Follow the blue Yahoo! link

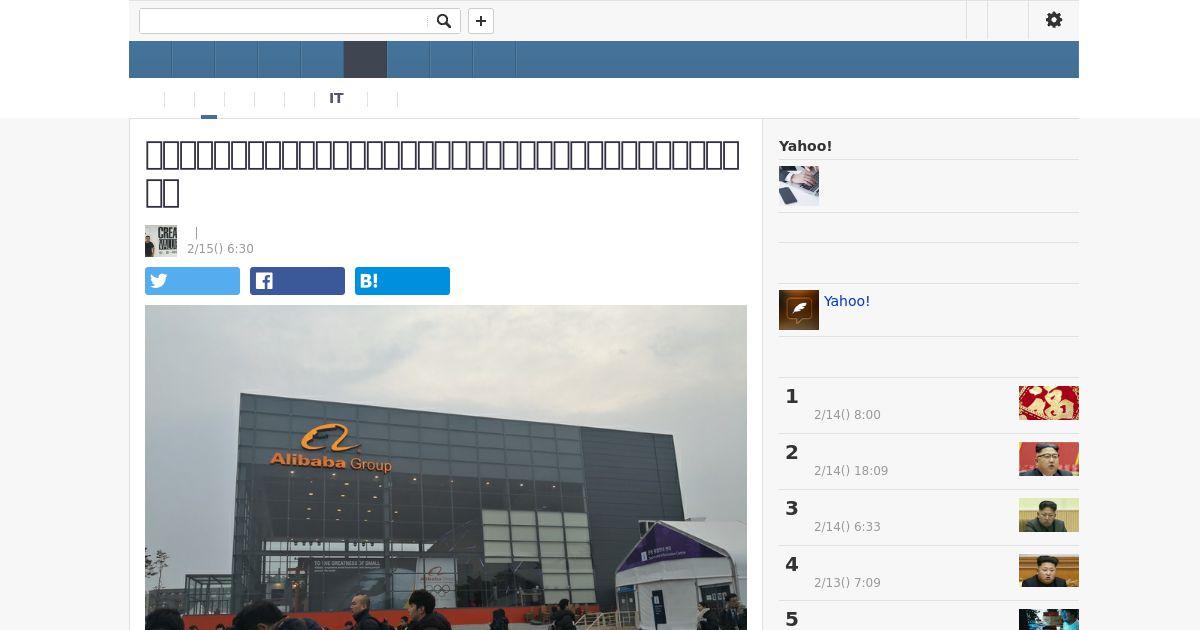[847, 301]
